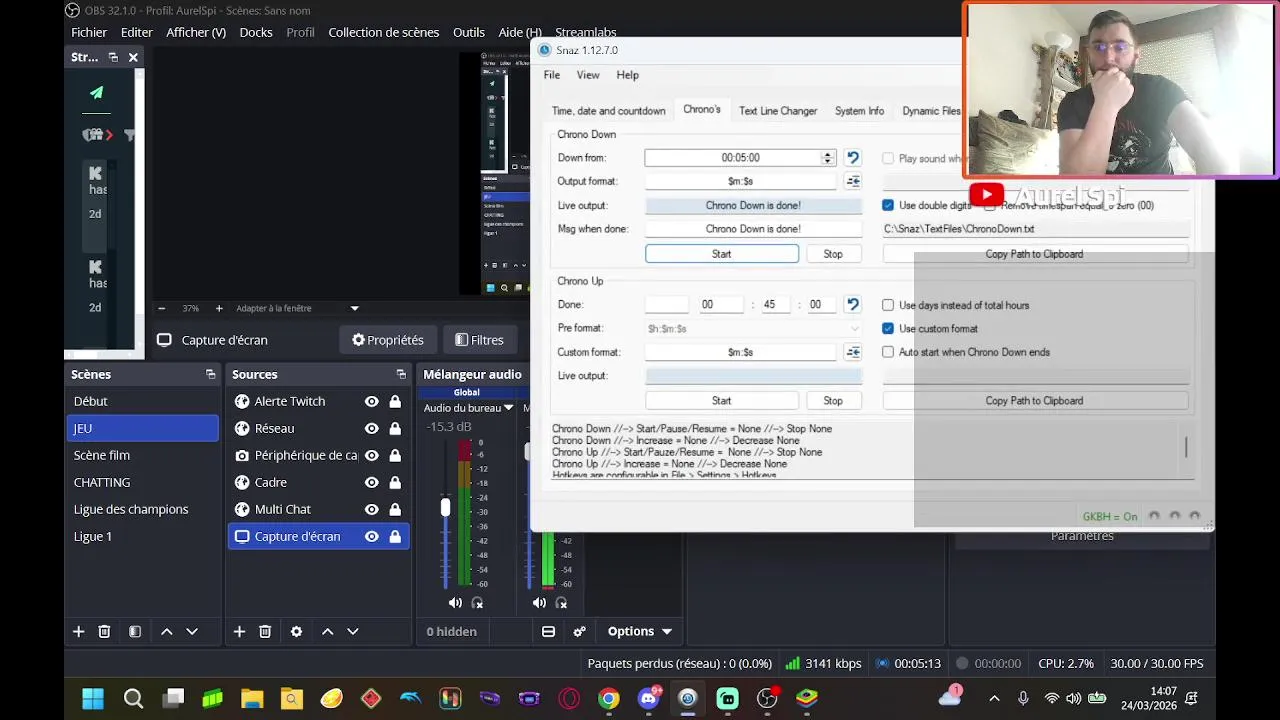Open Google Chrome from the taskbar
The image size is (1280, 720).
coord(609,698)
